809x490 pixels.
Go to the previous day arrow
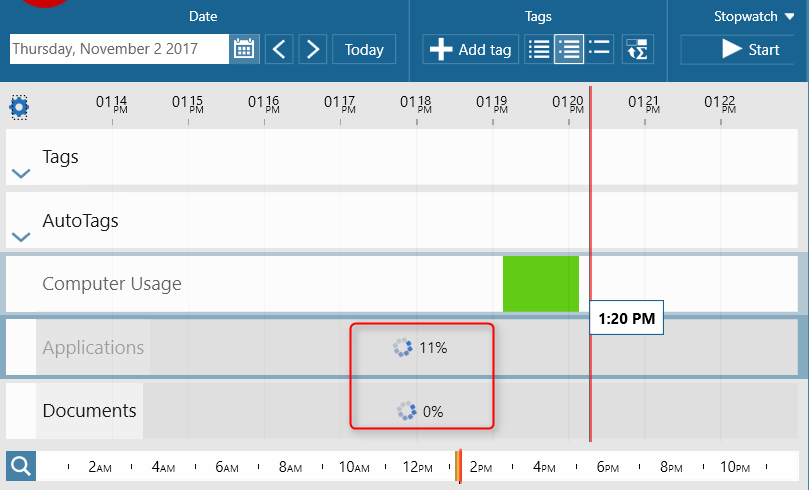pyautogui.click(x=280, y=49)
